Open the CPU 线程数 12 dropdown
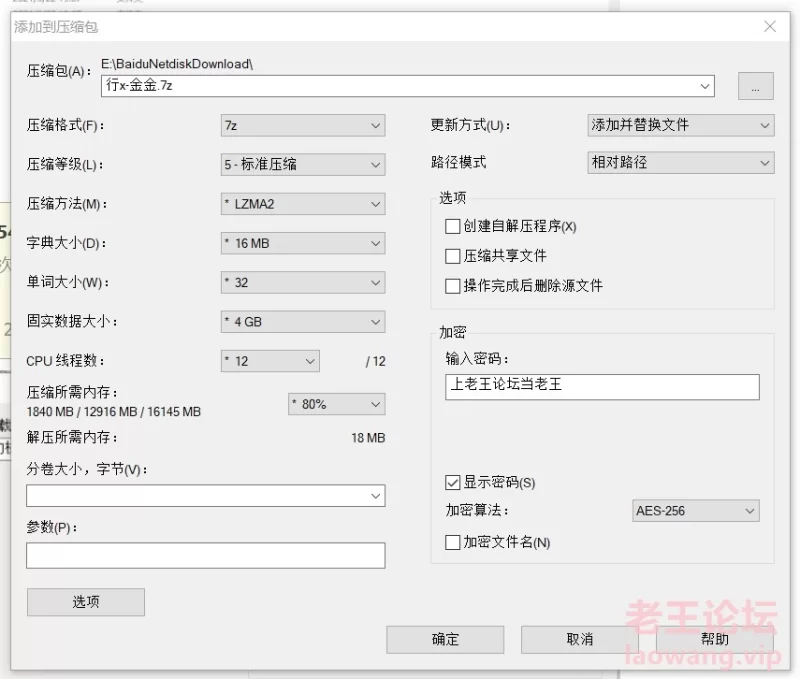This screenshot has width=800, height=679. 270,361
